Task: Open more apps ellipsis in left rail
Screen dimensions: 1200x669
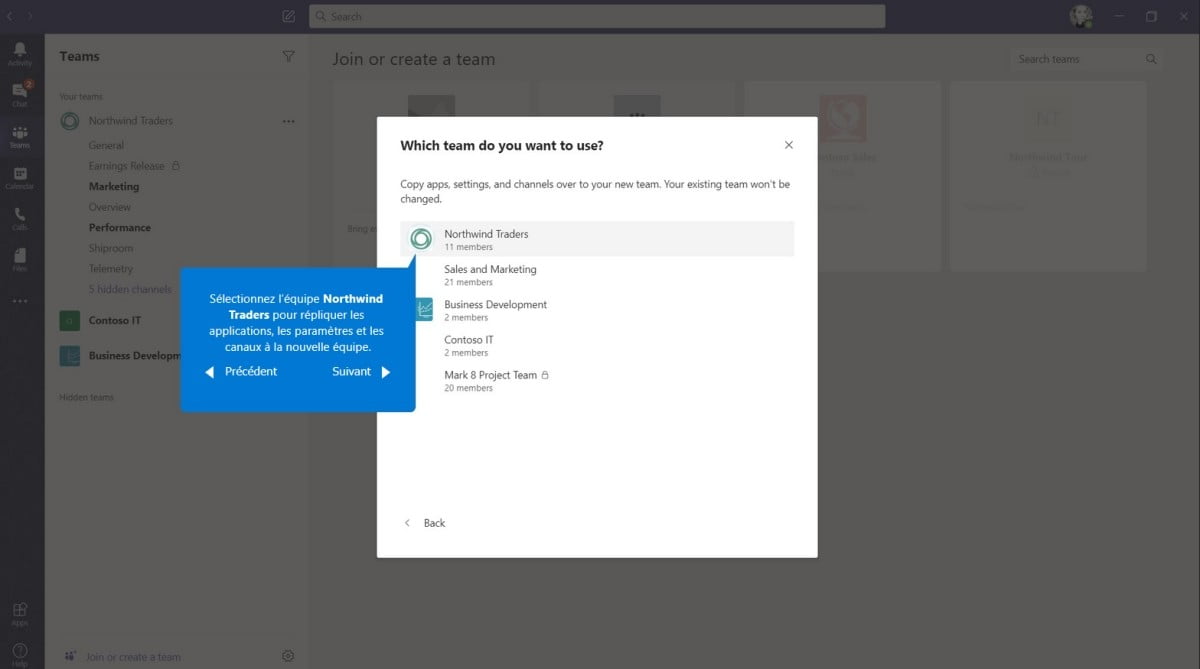Action: tap(20, 301)
